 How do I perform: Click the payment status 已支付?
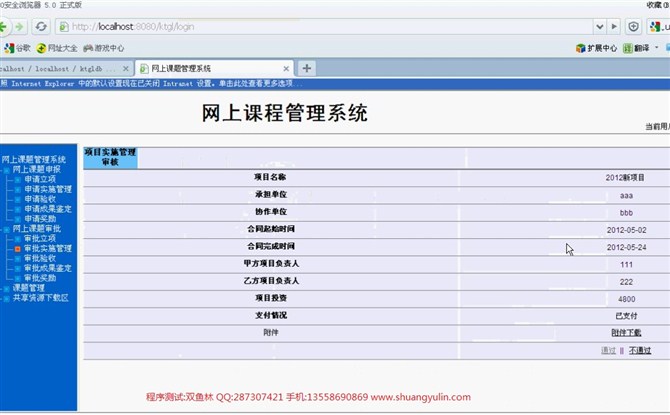(626, 316)
